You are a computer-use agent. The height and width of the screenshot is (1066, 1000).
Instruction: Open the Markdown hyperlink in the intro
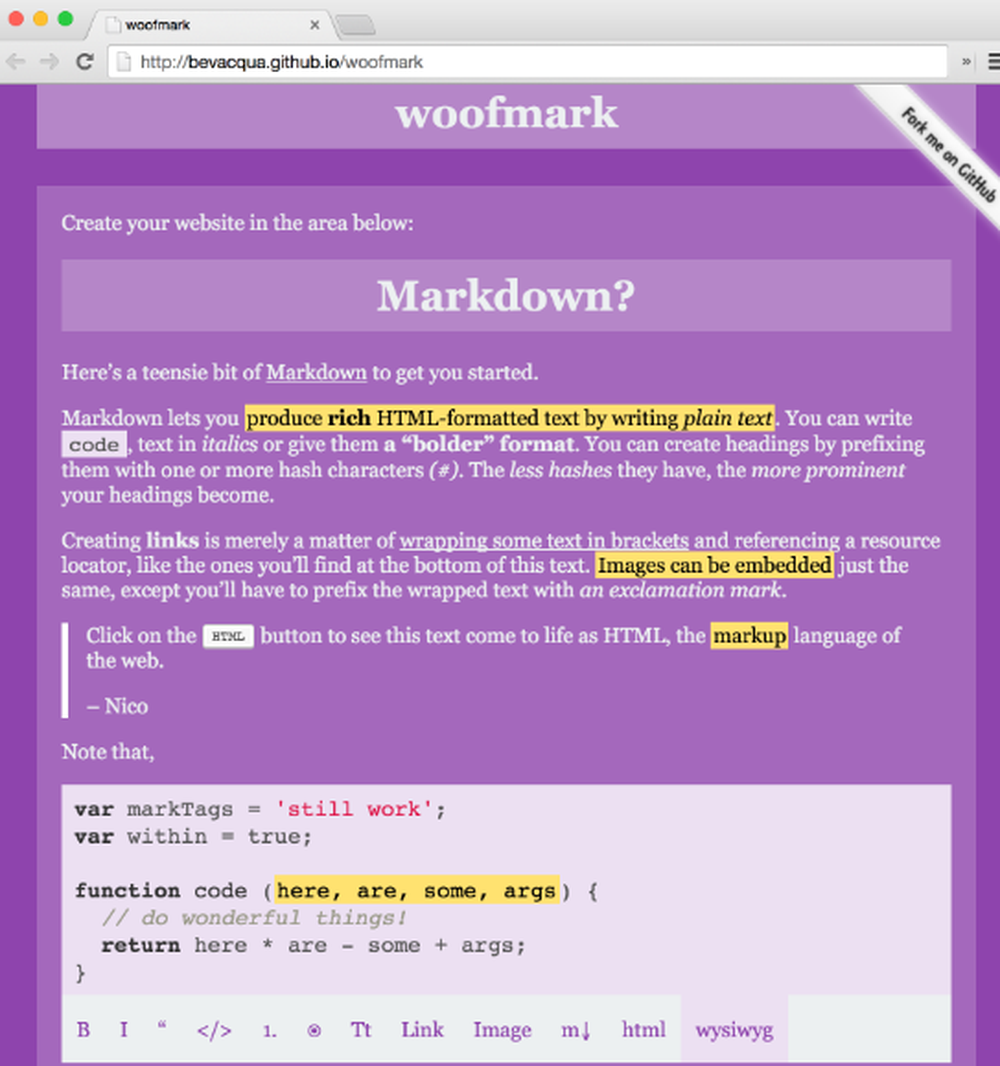pyautogui.click(x=316, y=373)
